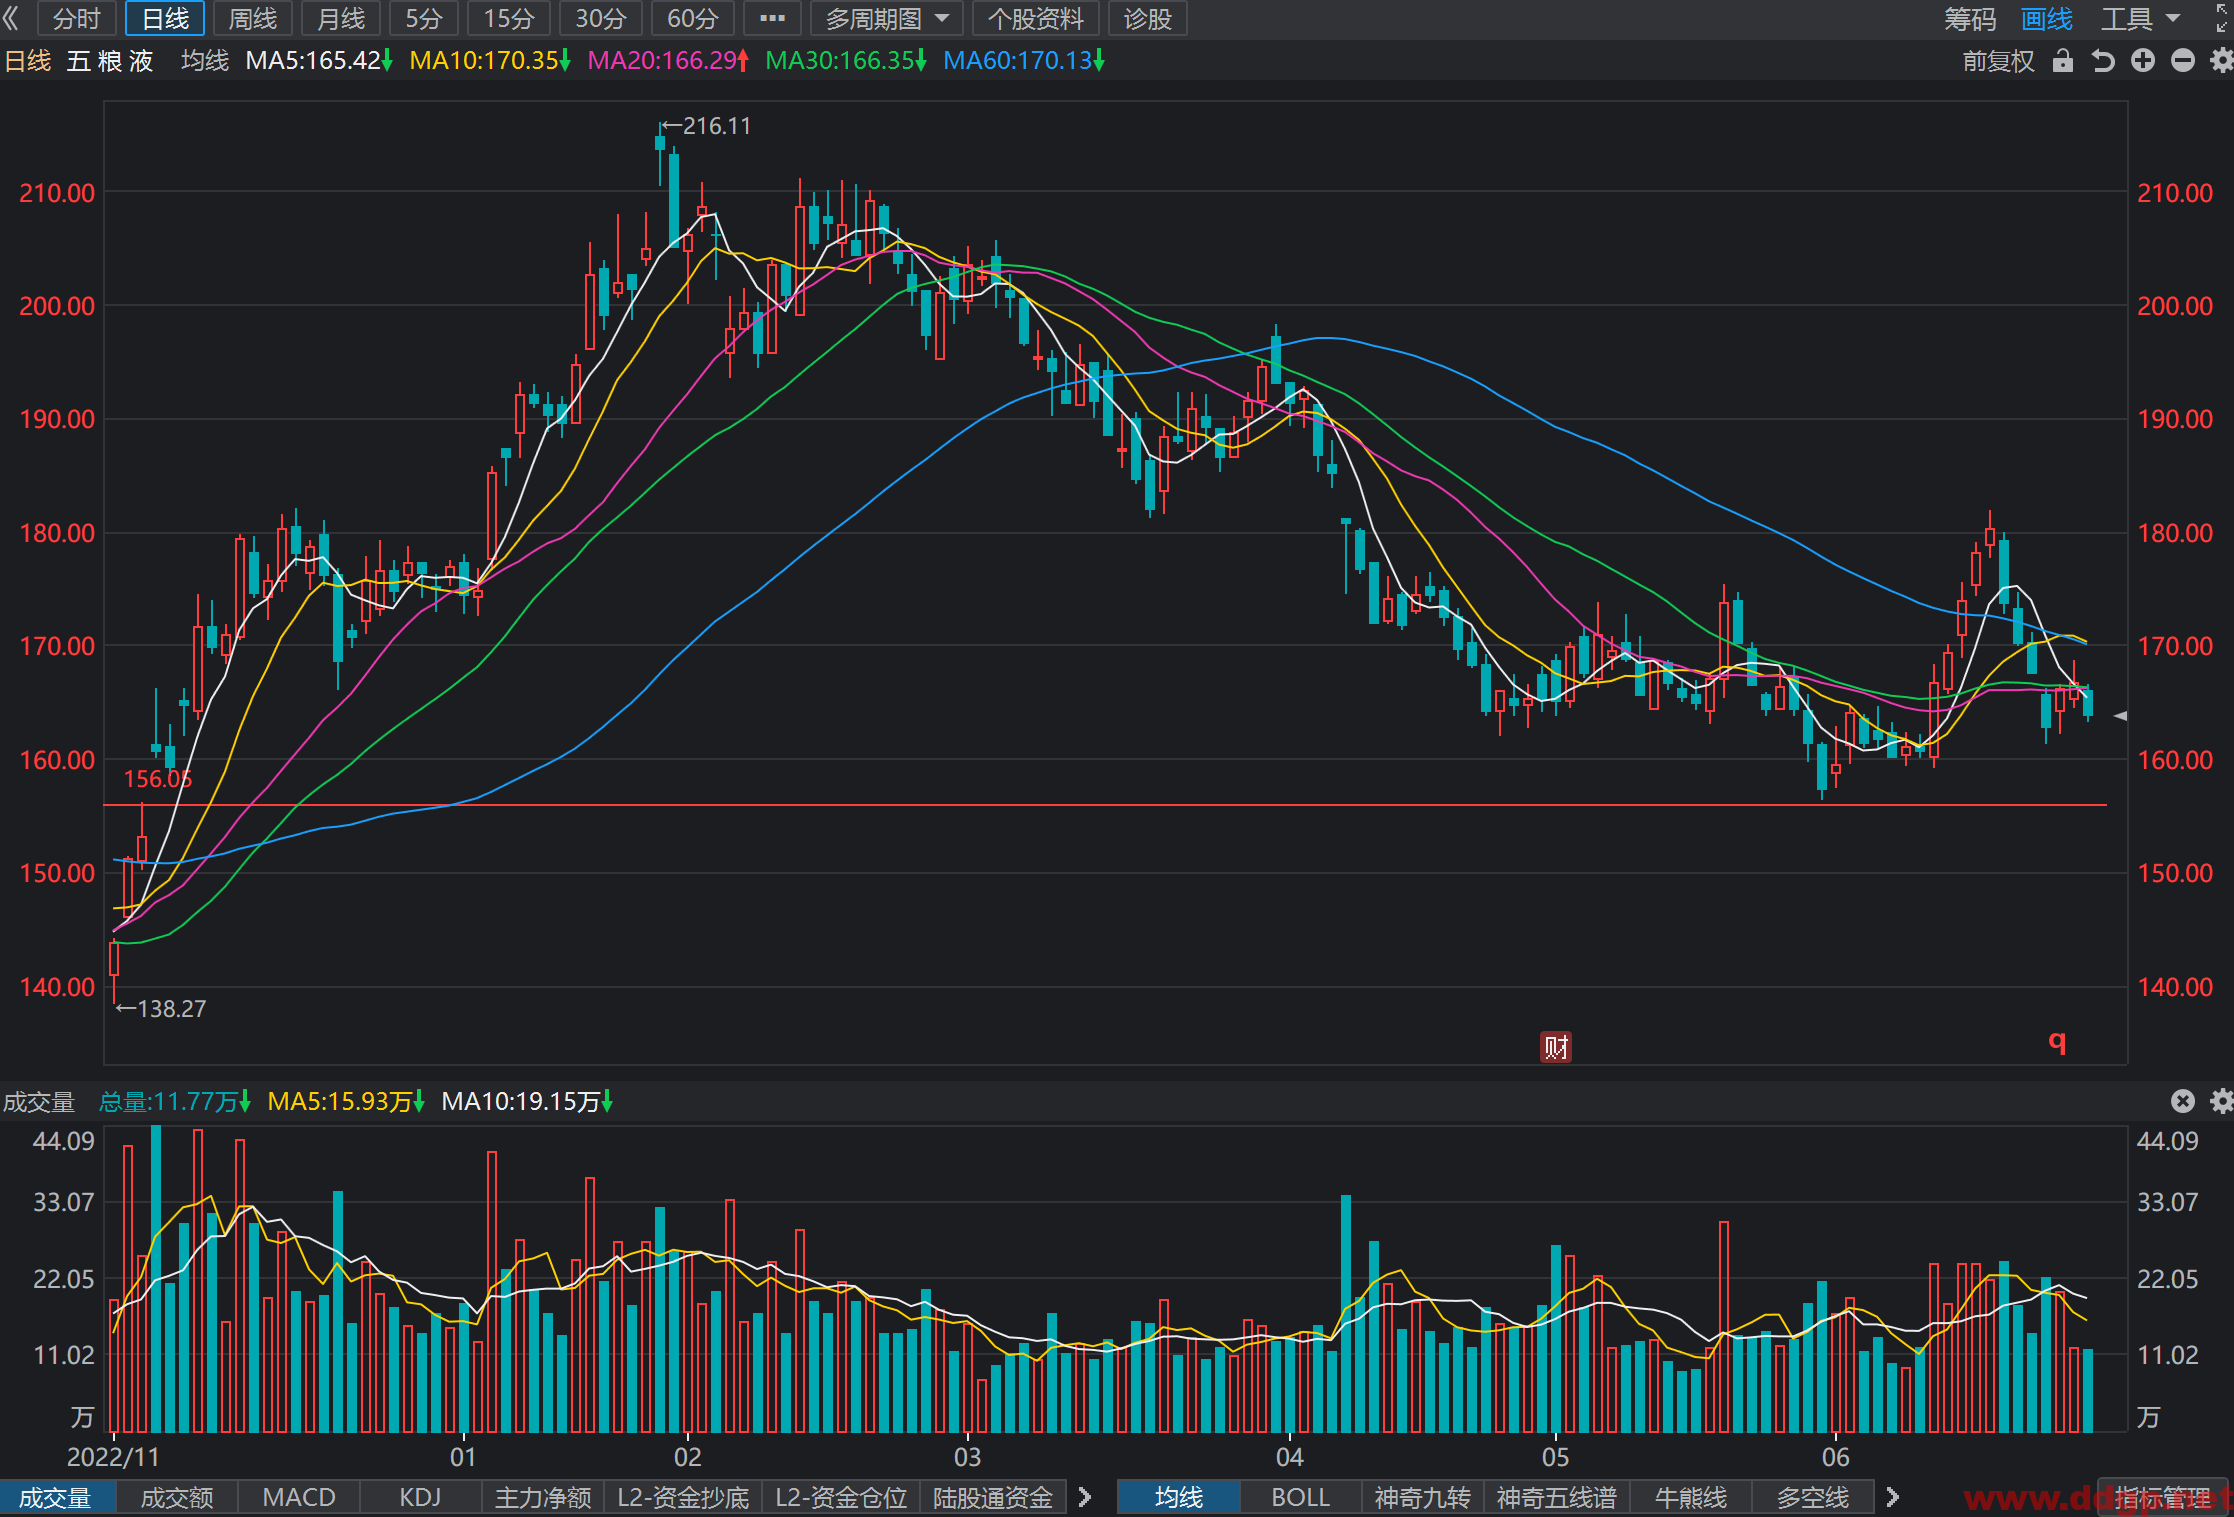Click the undo arrow icon in chart toolbar
This screenshot has width=2234, height=1517.
(x=2103, y=61)
